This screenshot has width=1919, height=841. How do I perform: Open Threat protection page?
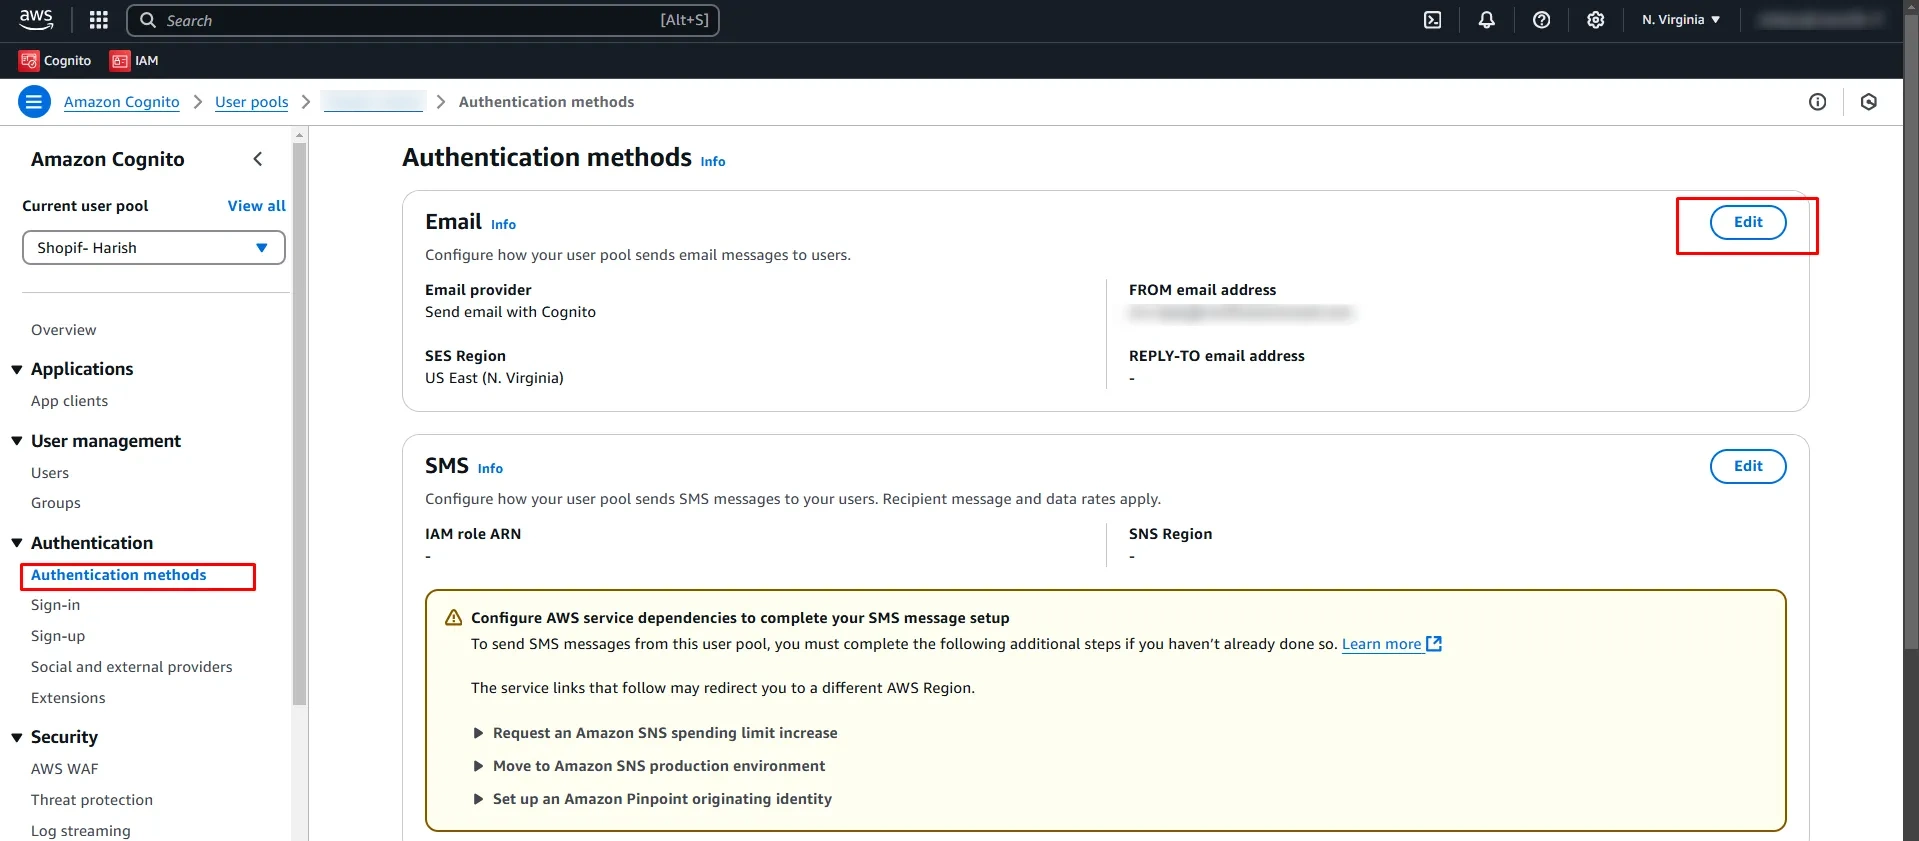coord(92,800)
